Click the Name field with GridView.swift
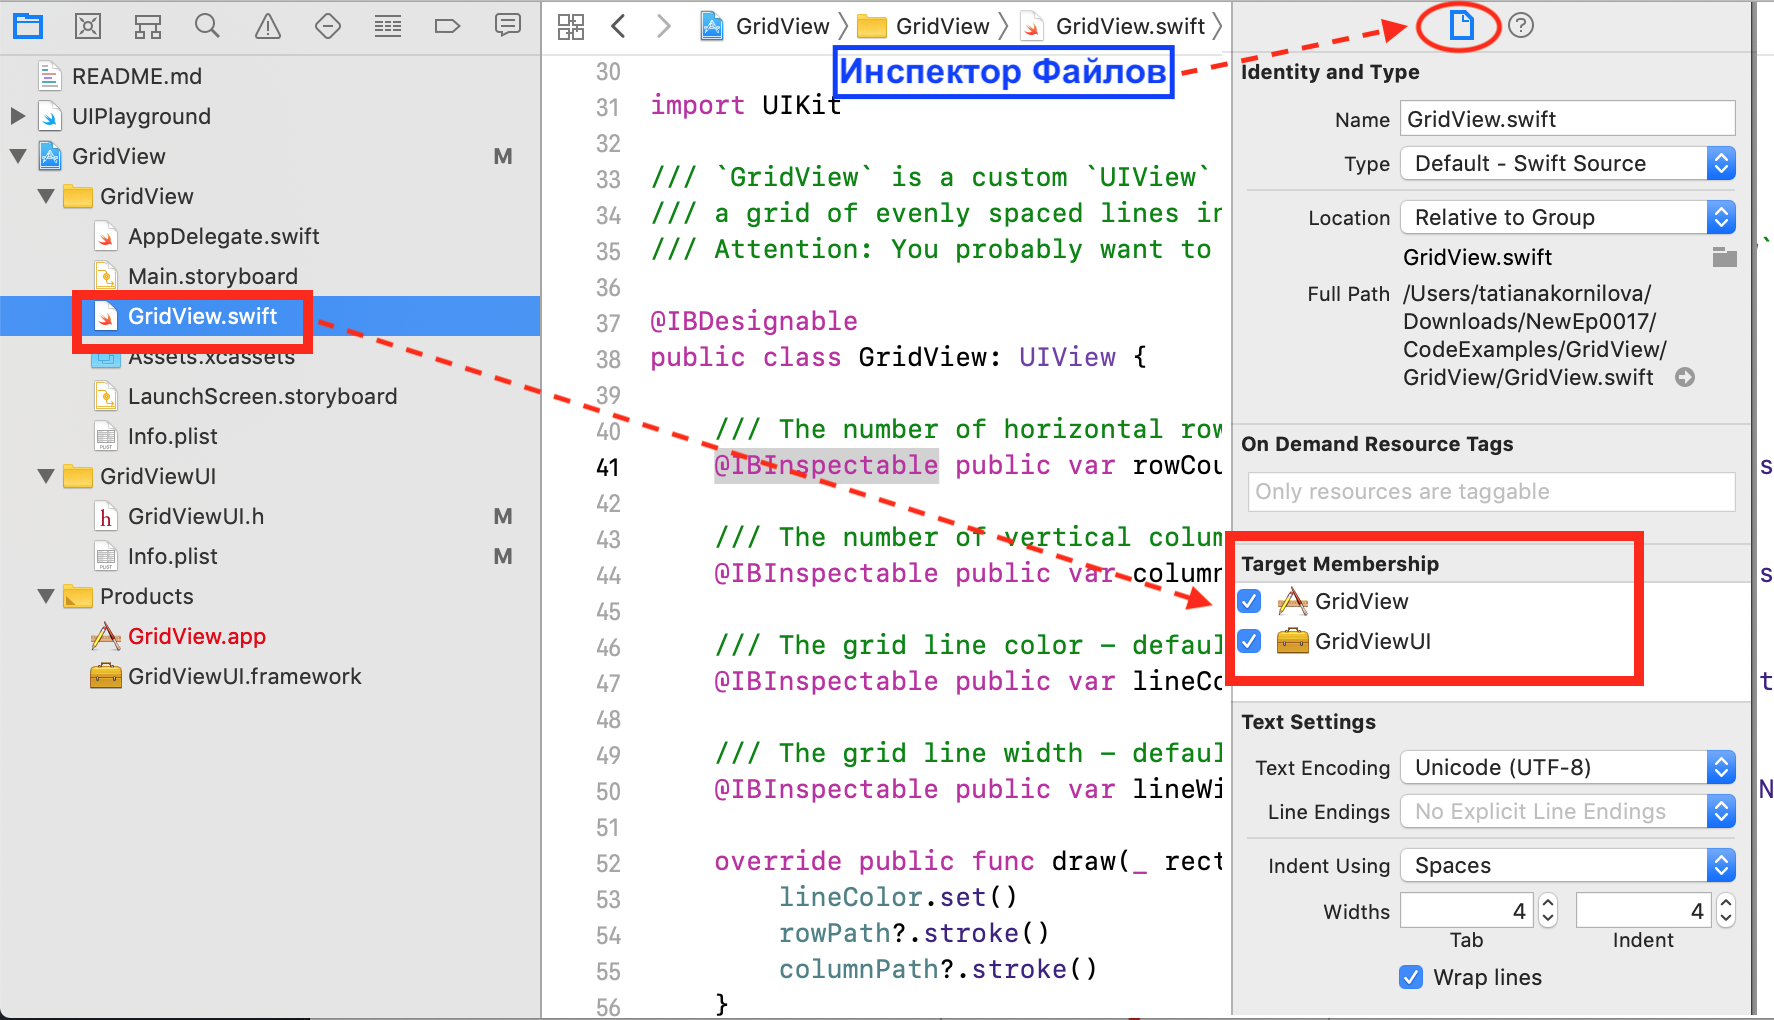 [x=1566, y=119]
